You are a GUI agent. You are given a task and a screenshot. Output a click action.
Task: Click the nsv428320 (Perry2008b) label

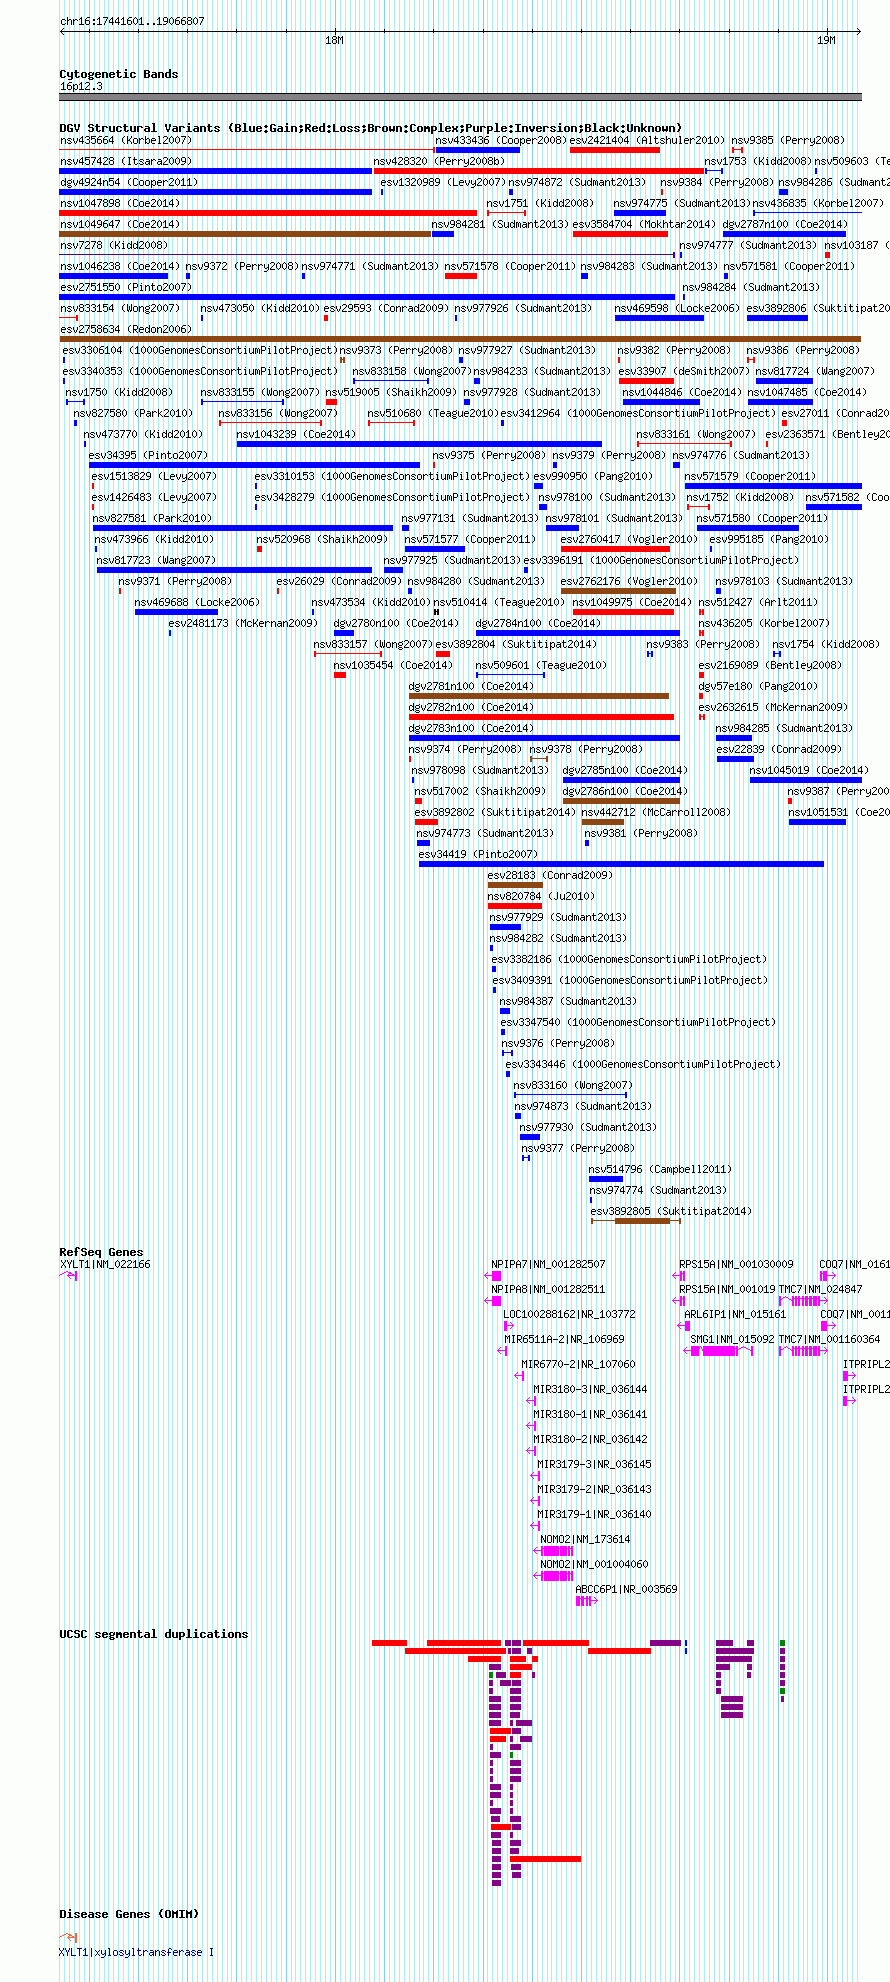pos(440,161)
